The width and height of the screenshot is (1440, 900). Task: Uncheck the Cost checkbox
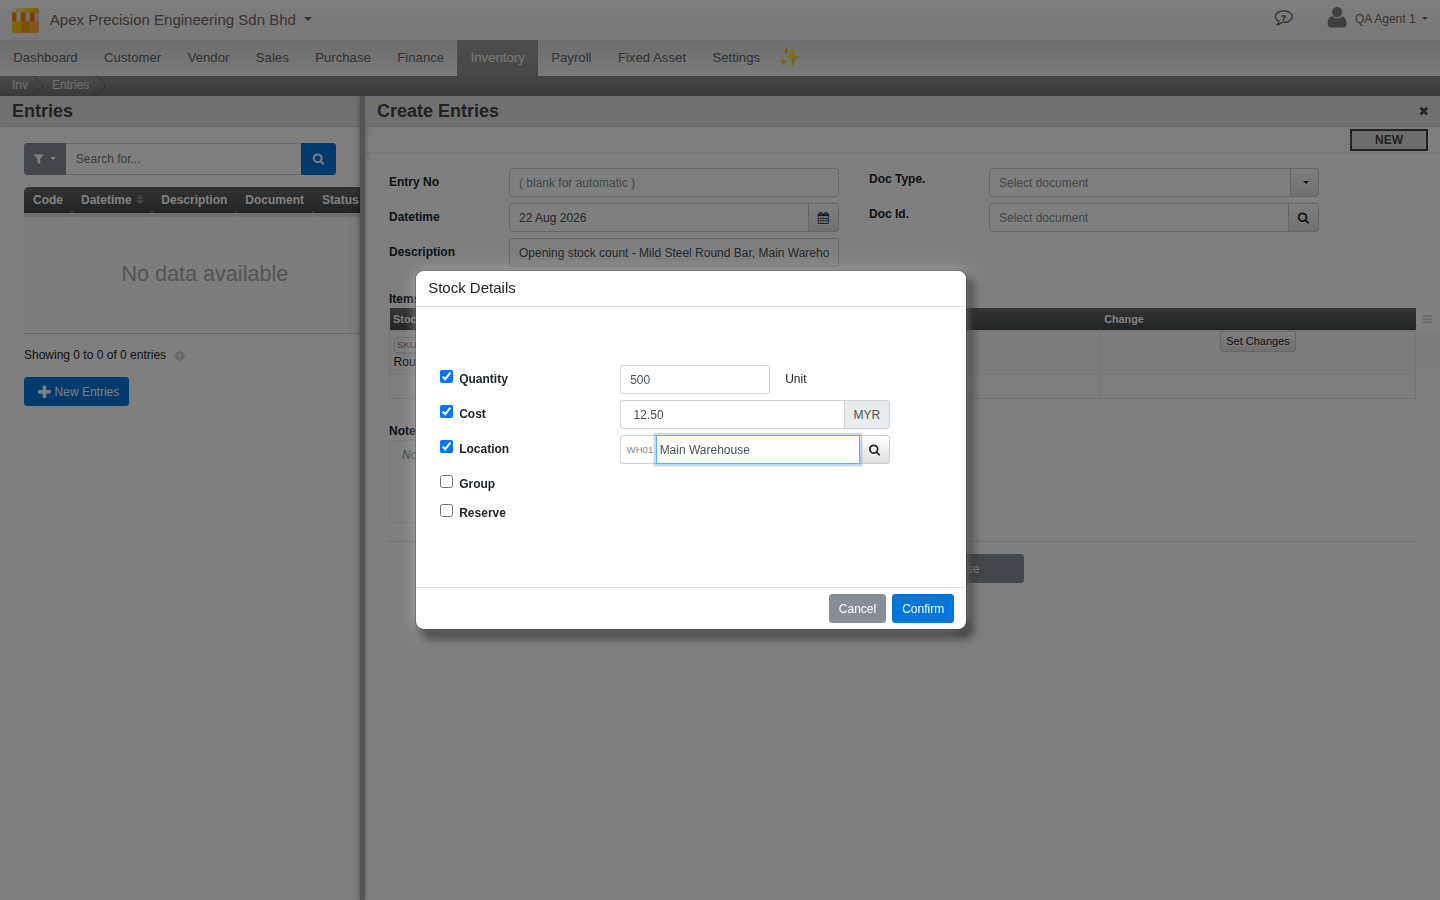point(446,412)
